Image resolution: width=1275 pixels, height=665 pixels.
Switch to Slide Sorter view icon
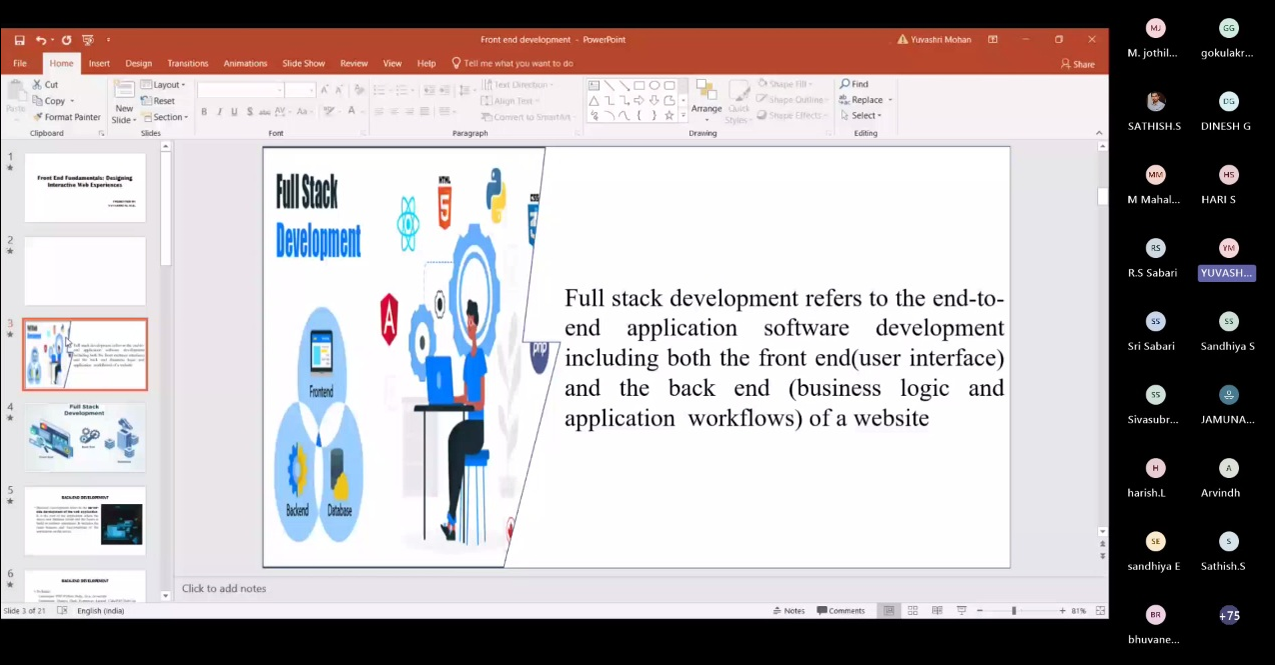pos(912,610)
